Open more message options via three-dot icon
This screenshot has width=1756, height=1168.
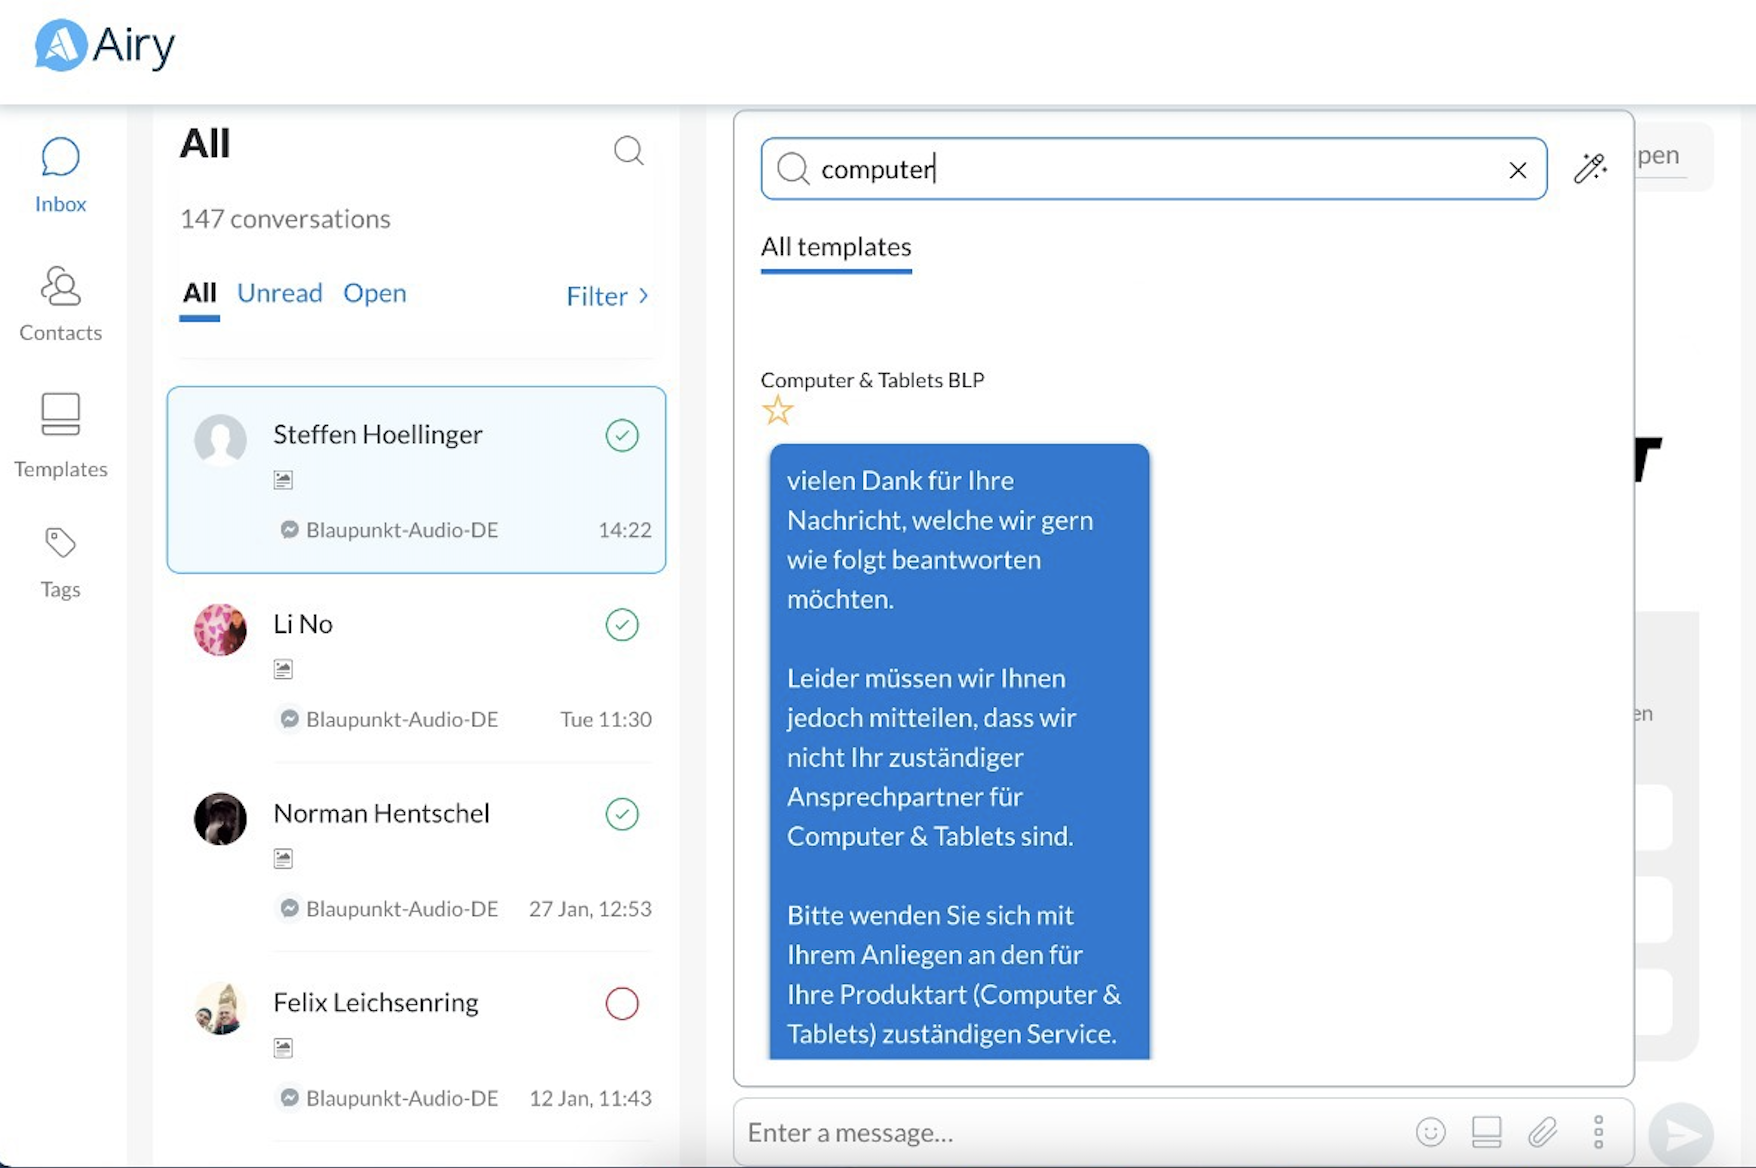[1598, 1132]
